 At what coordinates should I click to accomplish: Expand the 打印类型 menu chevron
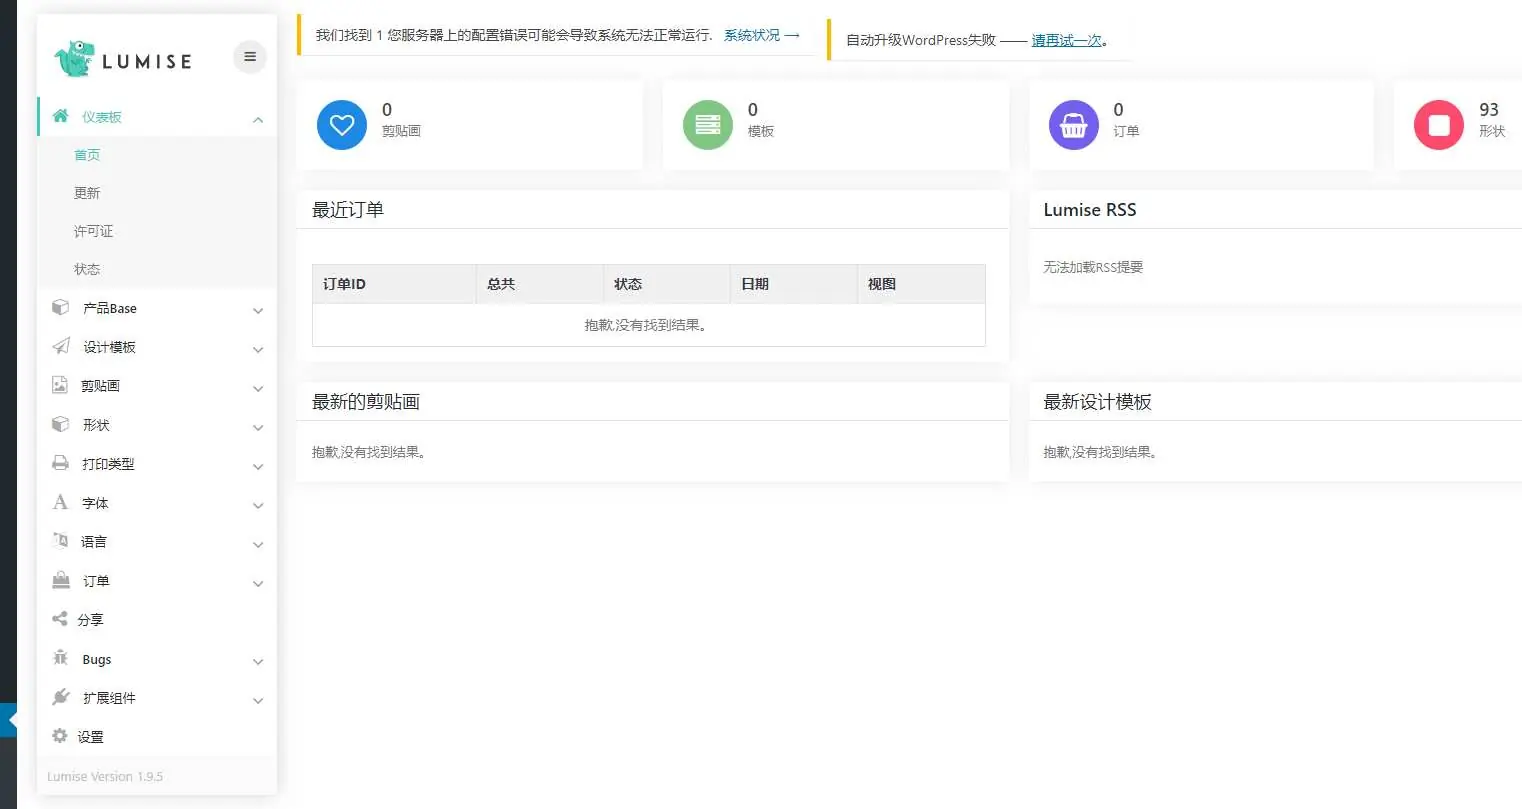(x=258, y=467)
